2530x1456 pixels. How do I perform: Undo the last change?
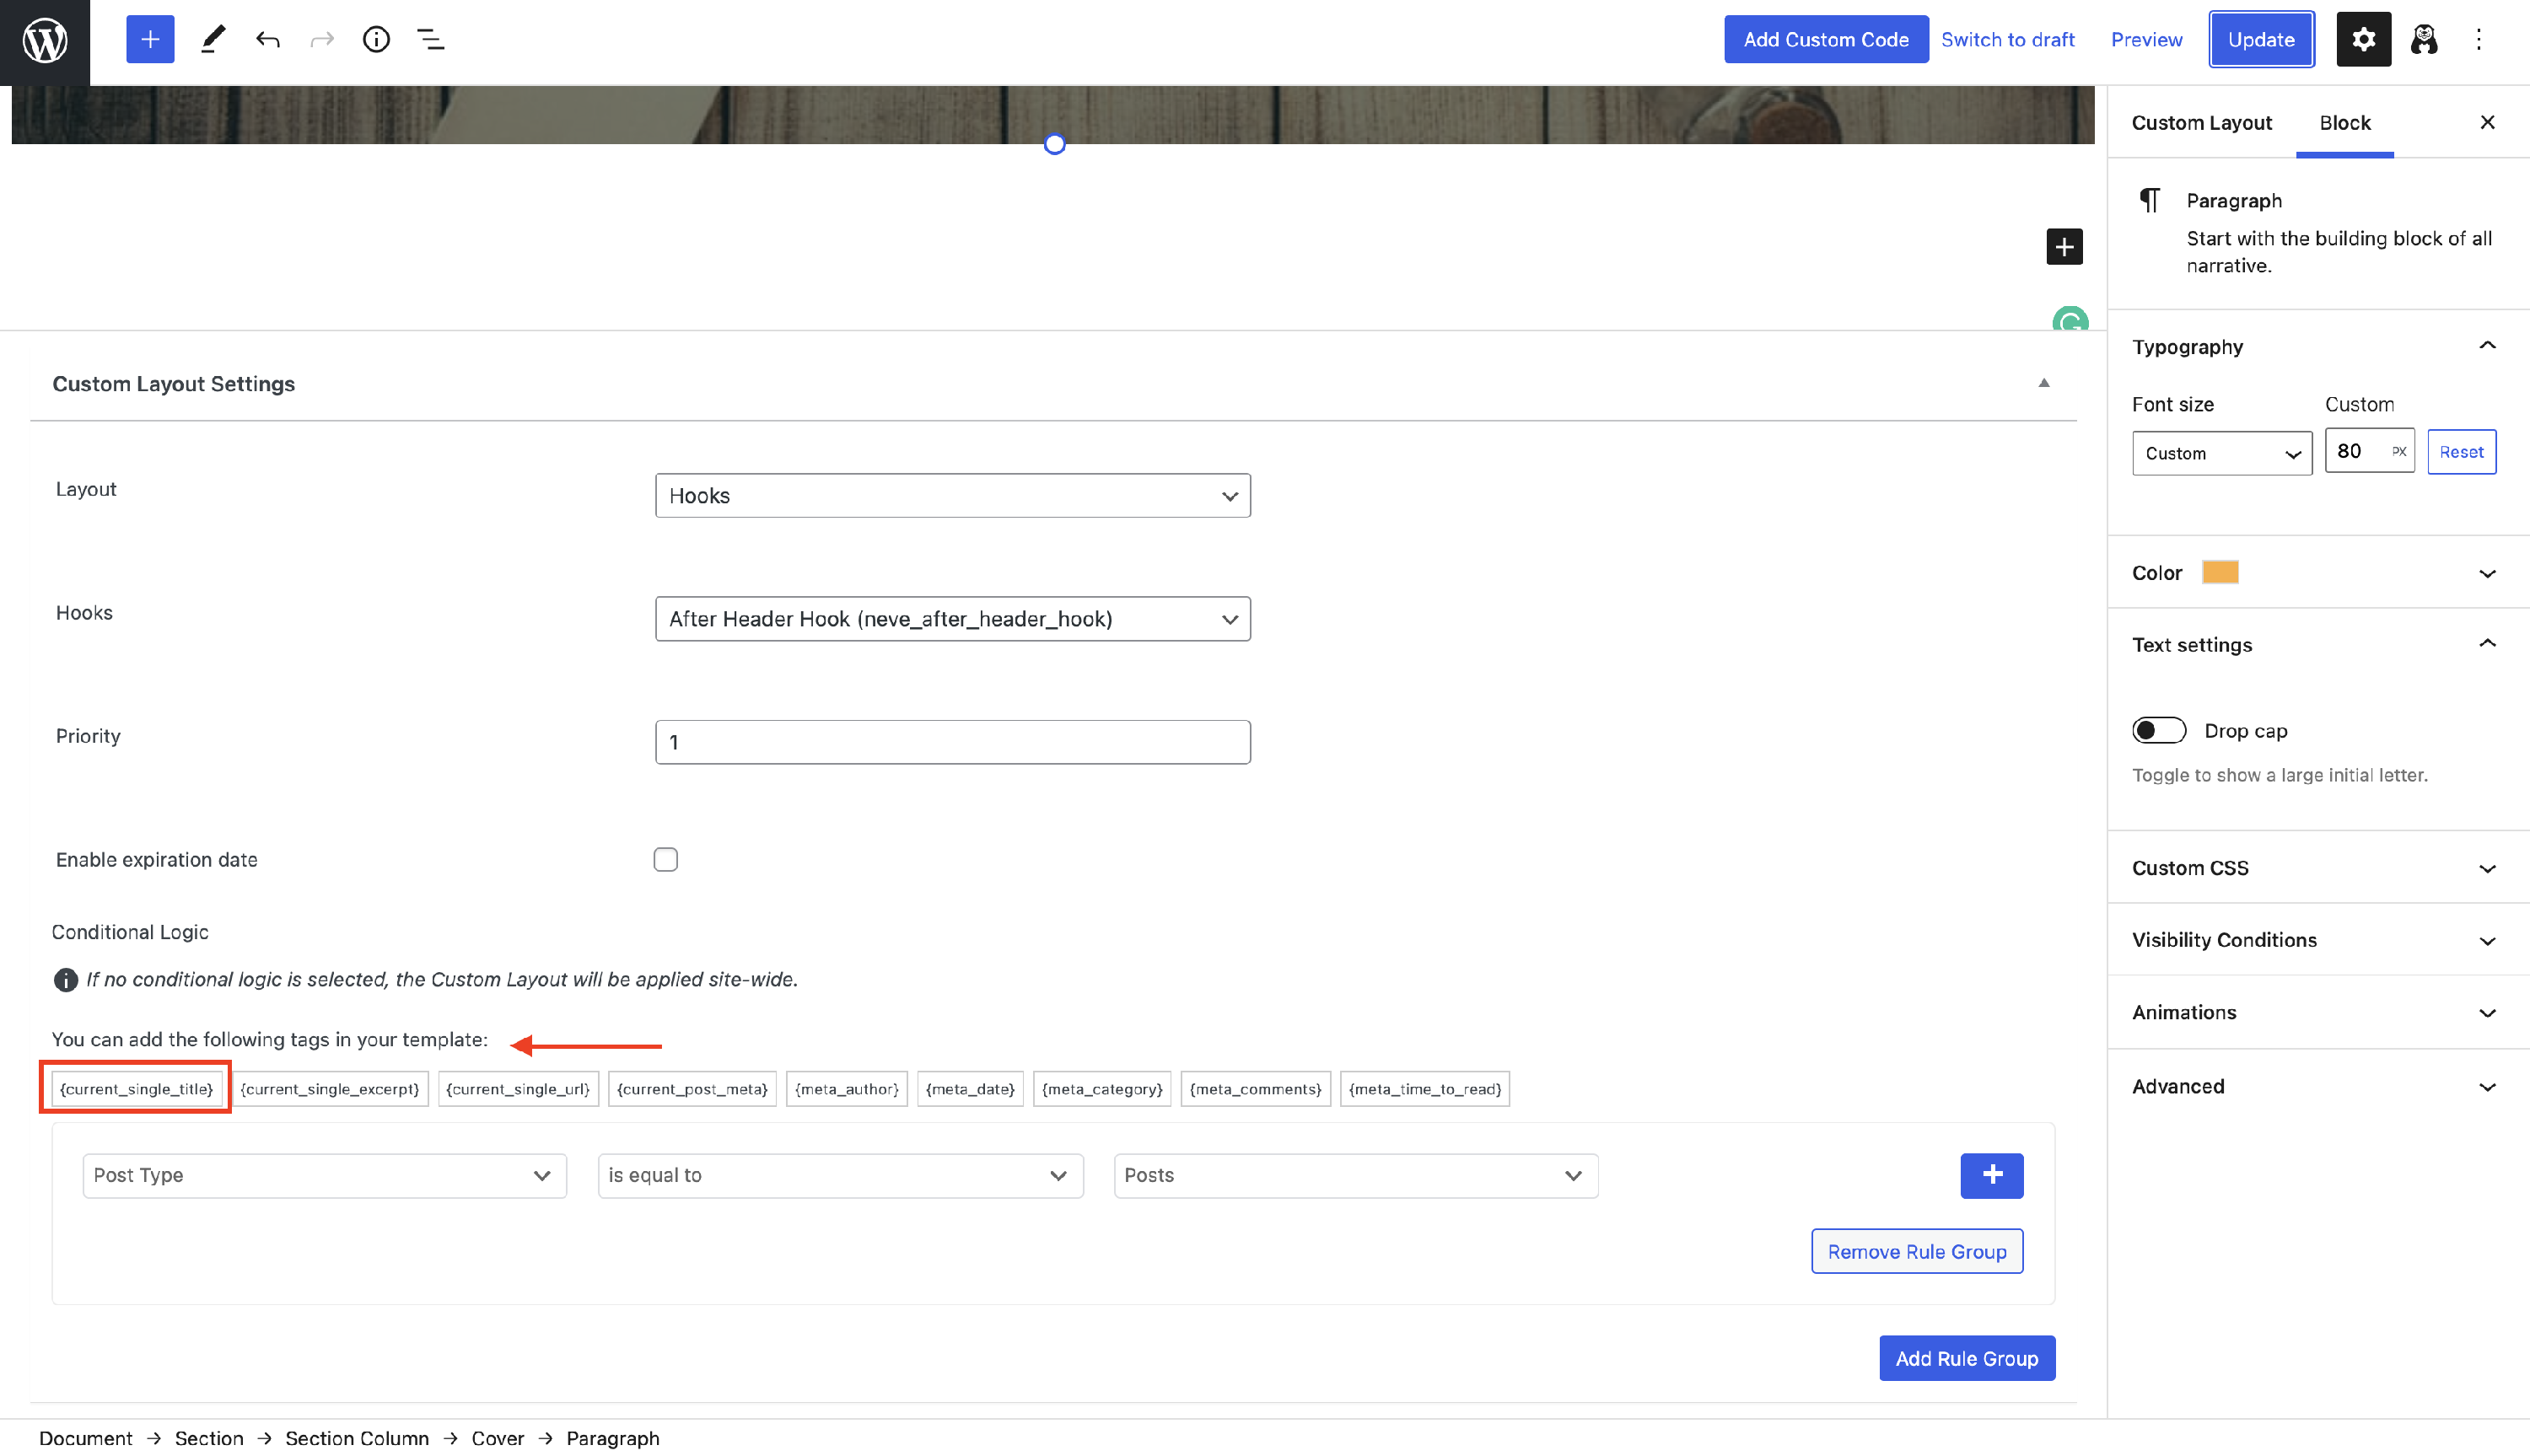267,39
